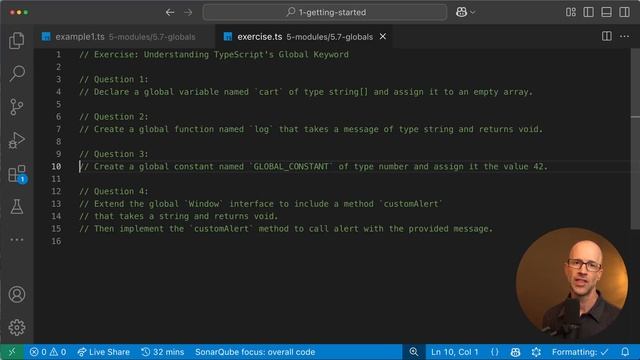Click the comment line for Question 1:
Image resolution: width=640 pixels, height=360 pixels.
click(114, 79)
